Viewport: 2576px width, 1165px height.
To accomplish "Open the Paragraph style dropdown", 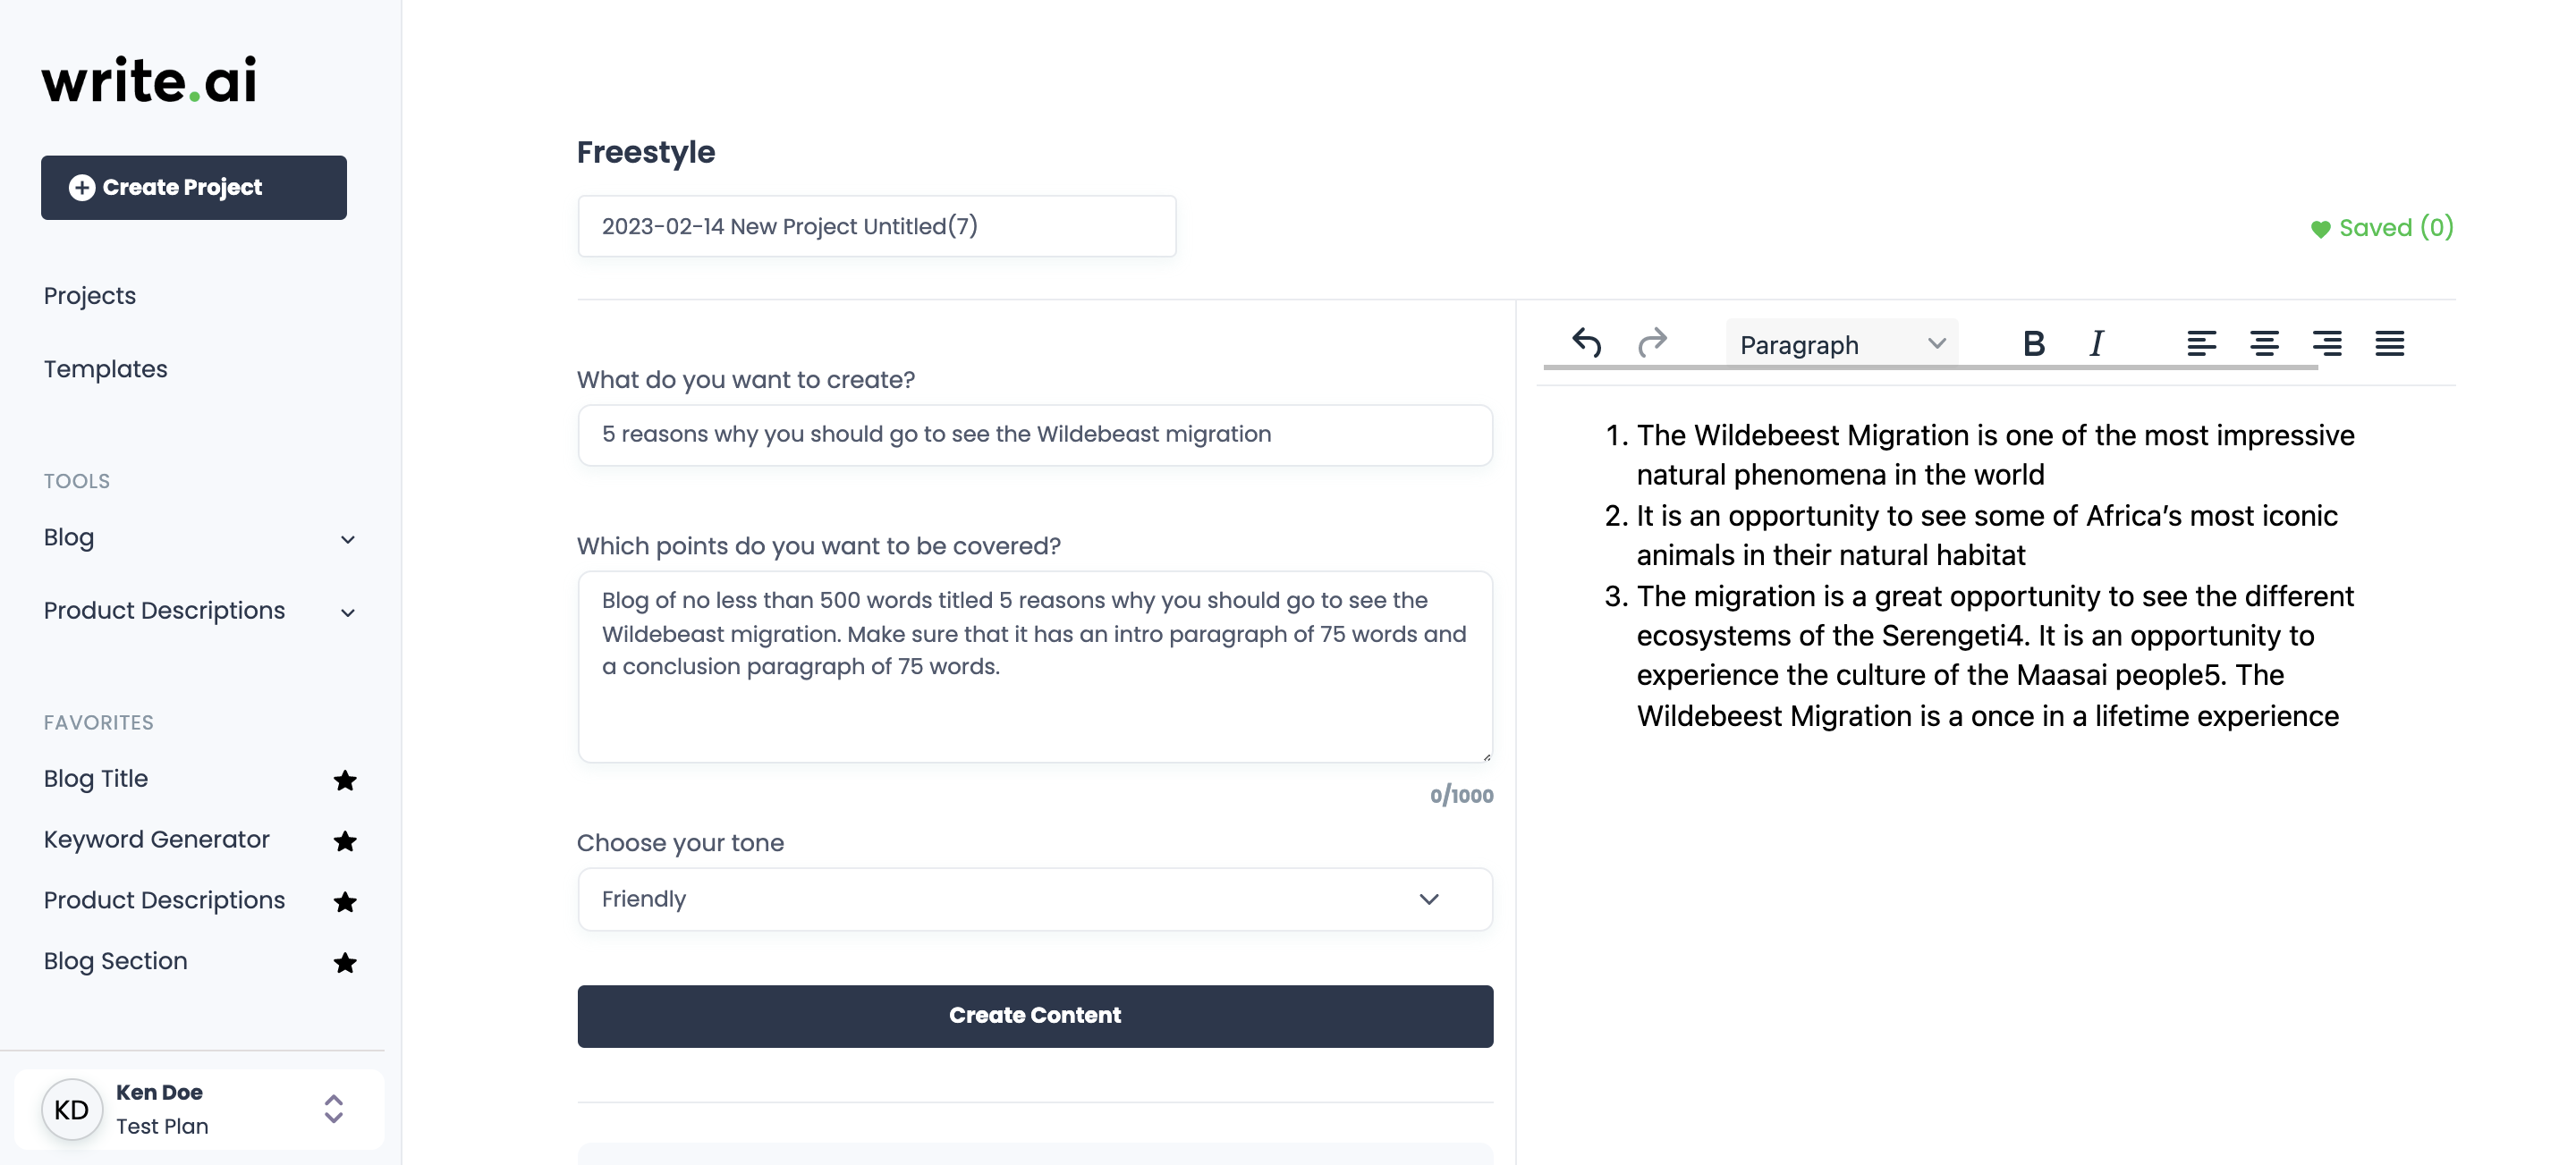I will click(x=1841, y=345).
